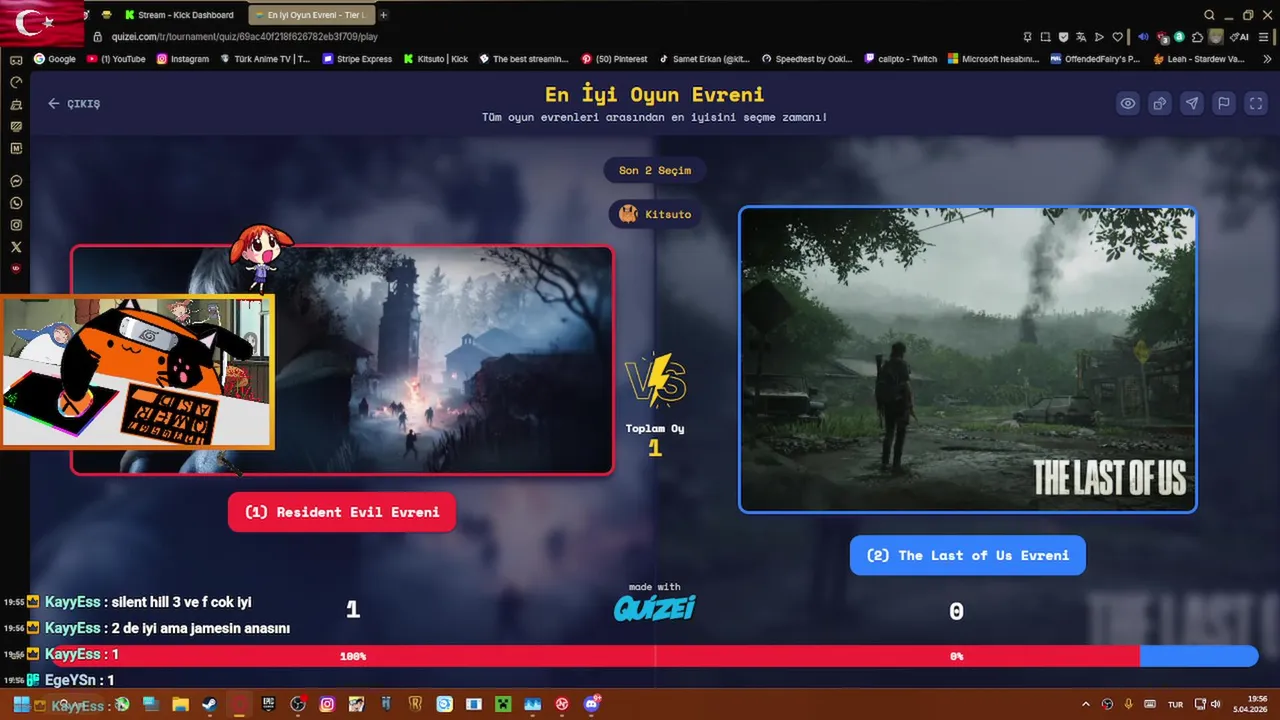Image resolution: width=1280 pixels, height=720 pixels.
Task: Toggle the ad blocker shield icon
Action: point(1063,37)
